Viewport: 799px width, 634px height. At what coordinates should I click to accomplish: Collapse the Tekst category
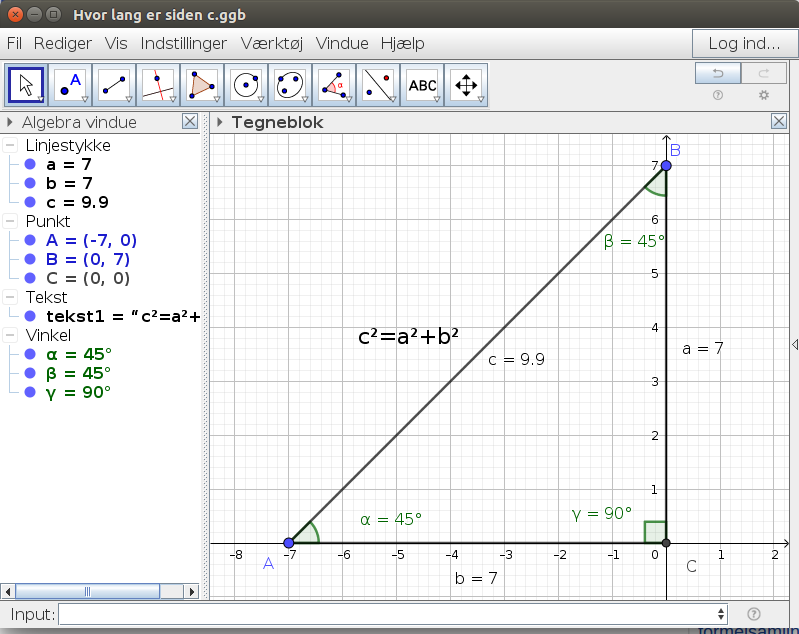coord(10,297)
